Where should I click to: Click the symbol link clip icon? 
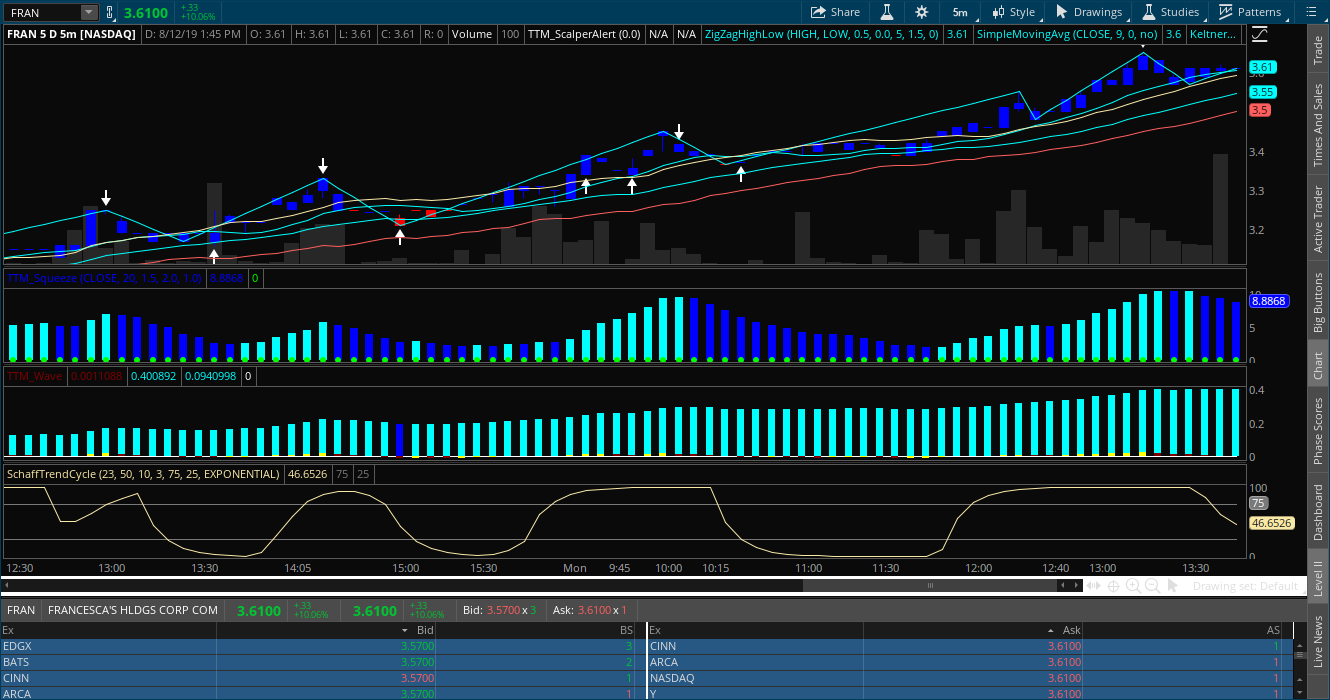tap(109, 12)
